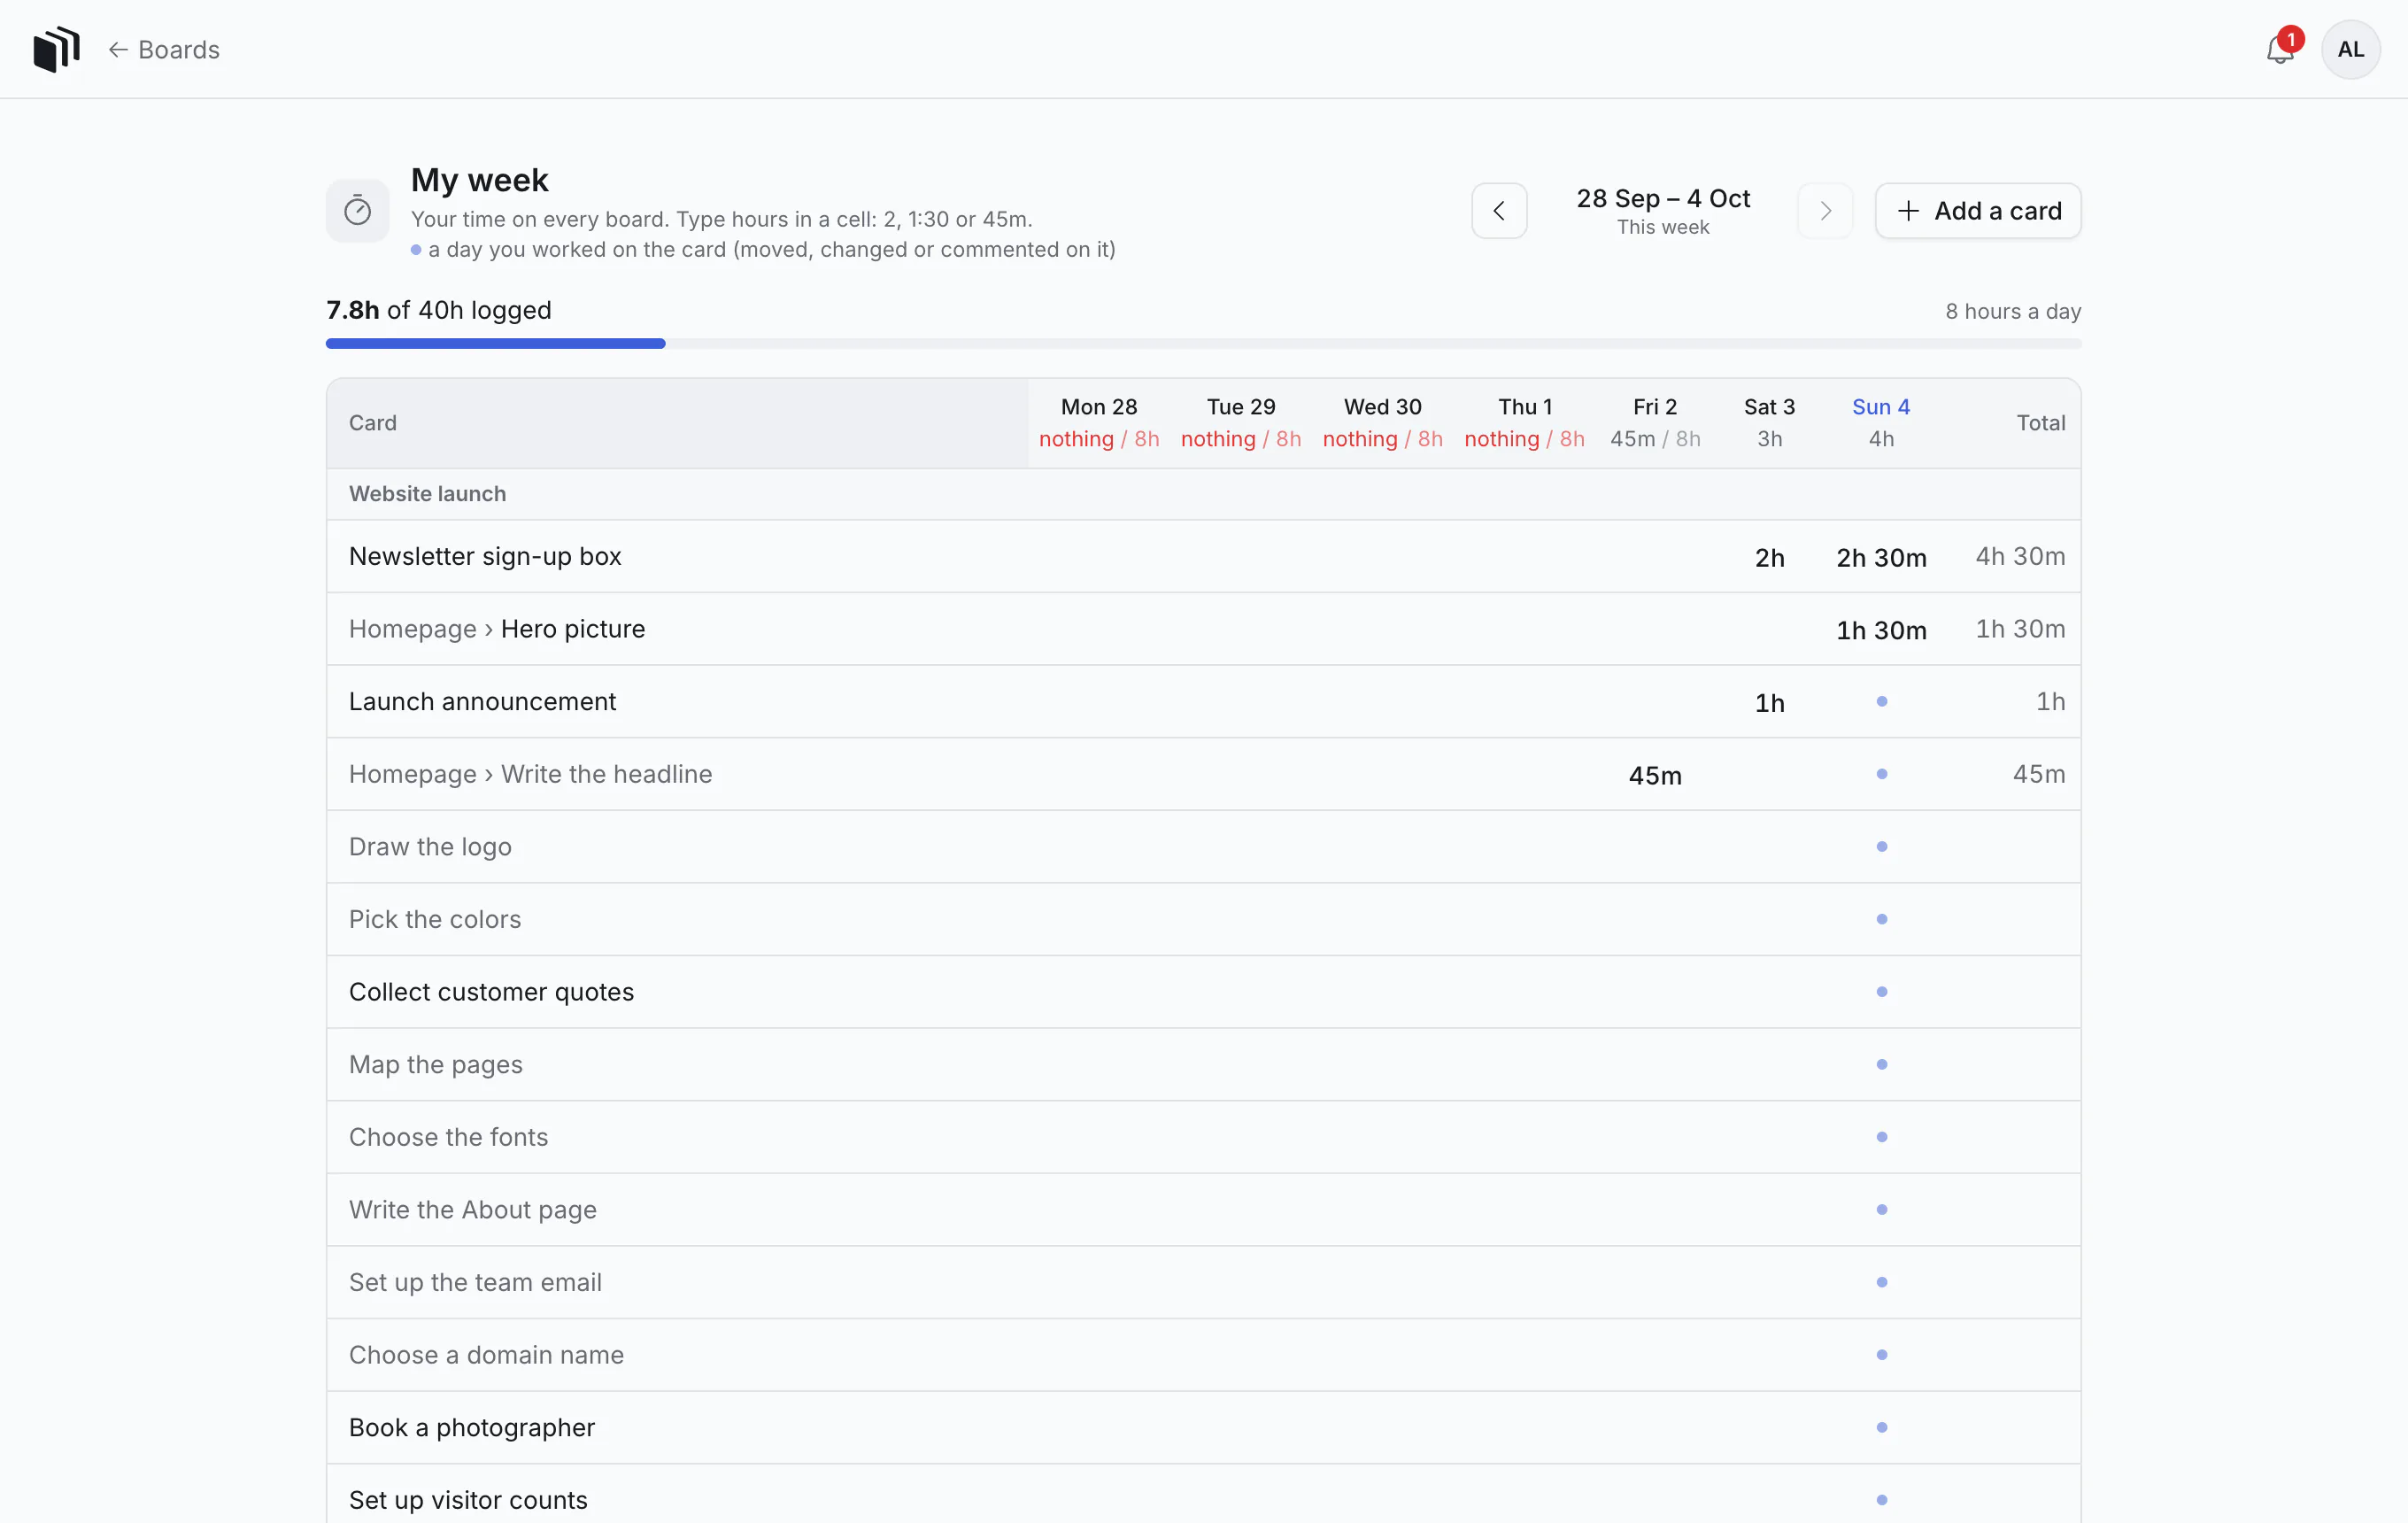Select the Sun 4 column header
2408x1523 pixels.
pos(1880,423)
